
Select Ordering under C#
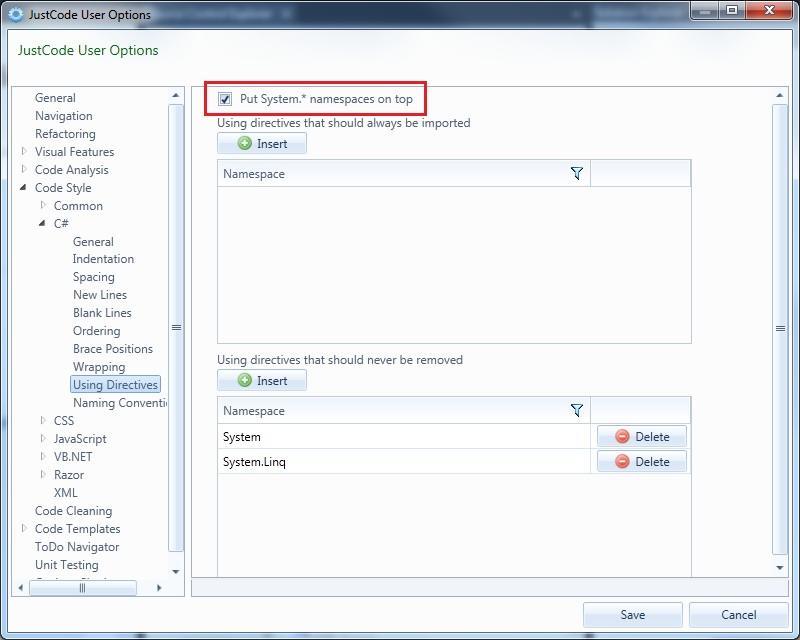coord(96,331)
